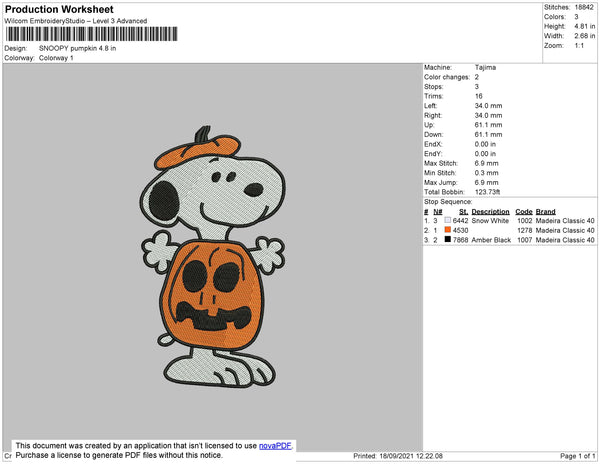600x464 pixels.
Task: Click the 'Amber Black' description cell
Action: [x=491, y=240]
